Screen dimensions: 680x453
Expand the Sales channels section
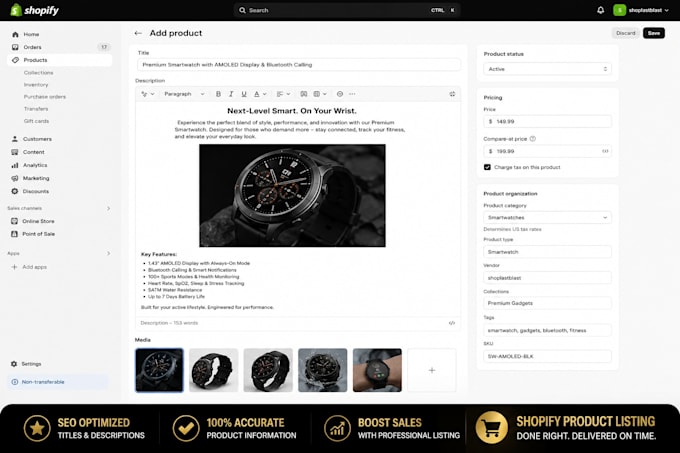coord(108,209)
